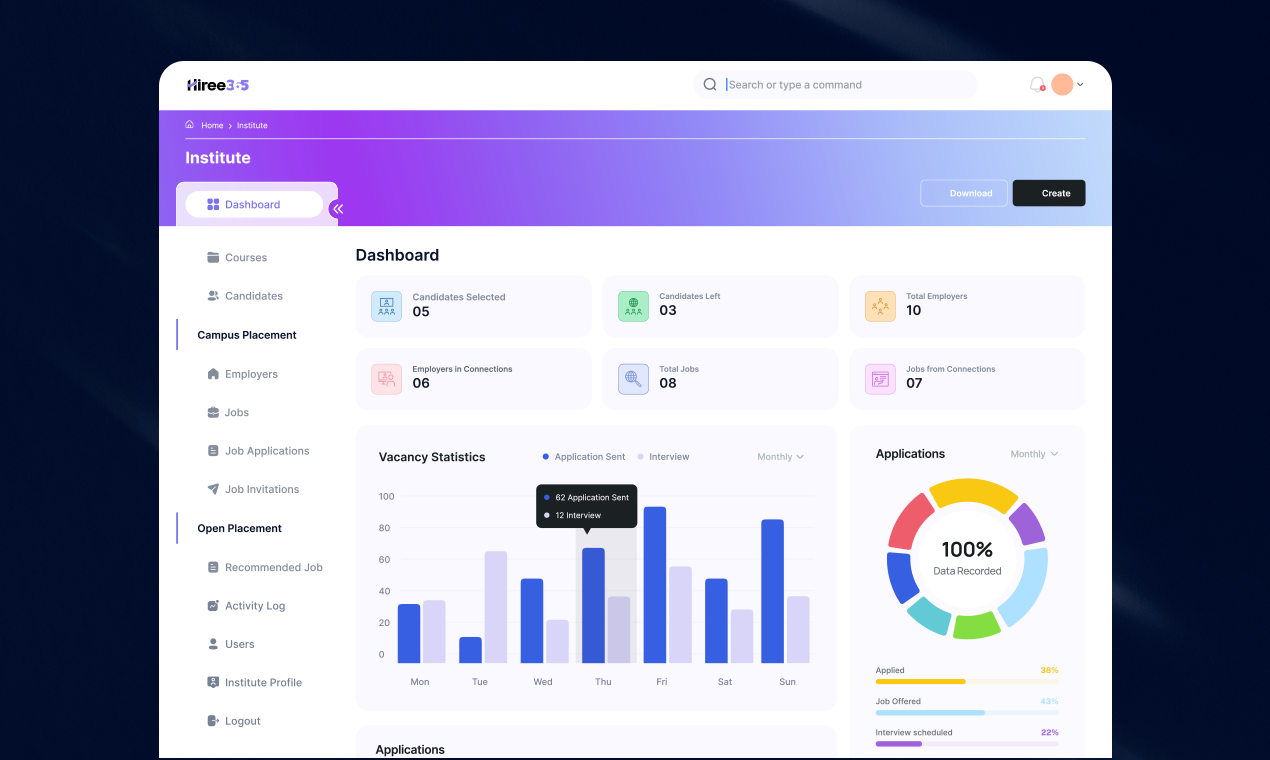The width and height of the screenshot is (1270, 760).
Task: Click the '100%' donut center value
Action: click(967, 550)
